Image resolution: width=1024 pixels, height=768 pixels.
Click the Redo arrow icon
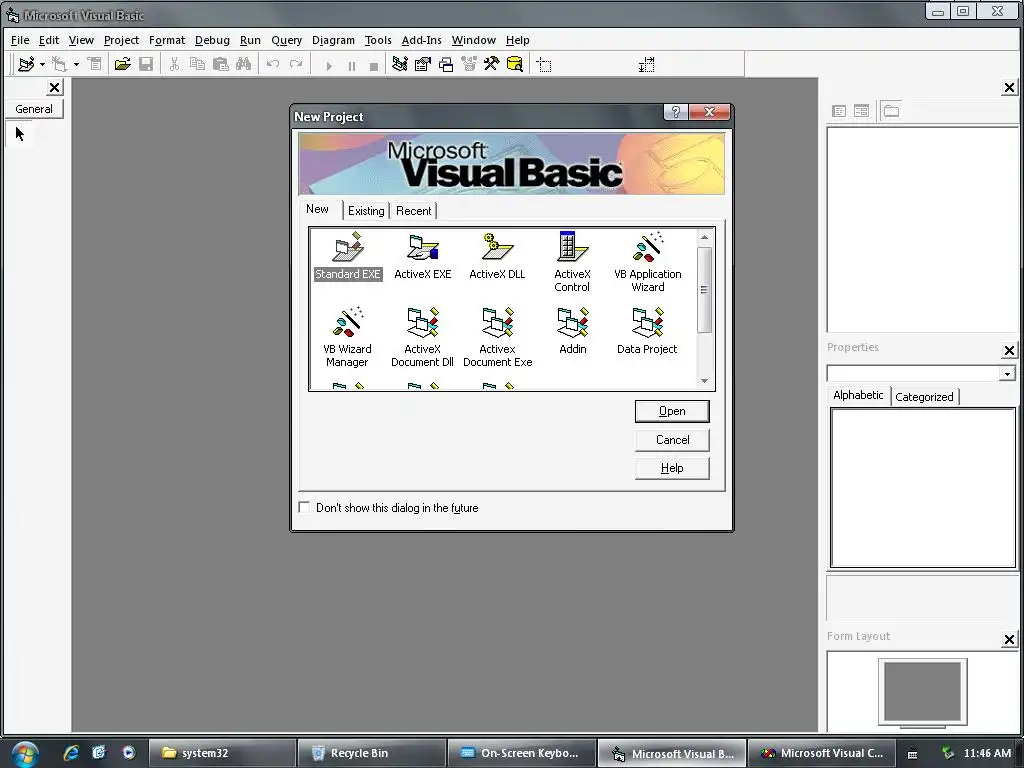point(296,64)
